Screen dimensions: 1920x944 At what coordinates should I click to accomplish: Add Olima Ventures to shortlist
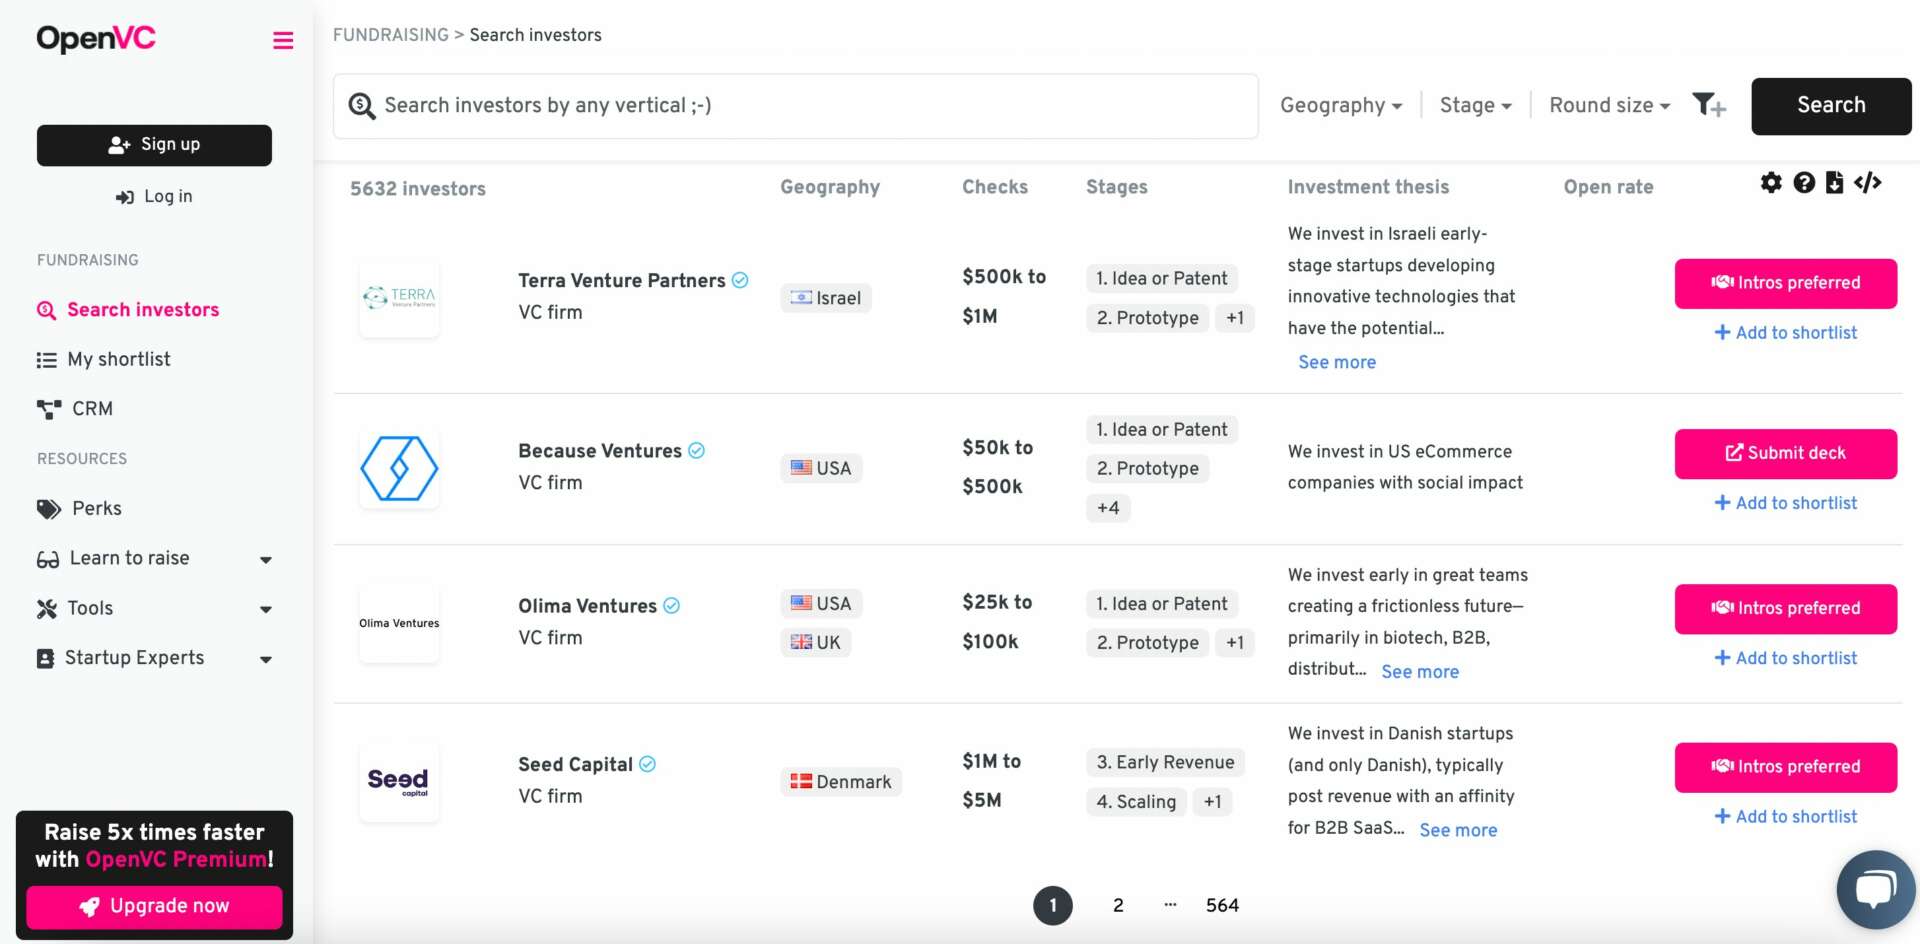(x=1785, y=658)
